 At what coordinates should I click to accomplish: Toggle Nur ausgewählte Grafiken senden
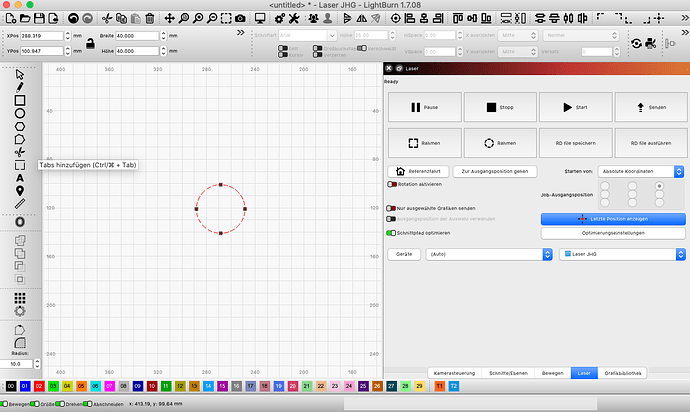tap(391, 208)
